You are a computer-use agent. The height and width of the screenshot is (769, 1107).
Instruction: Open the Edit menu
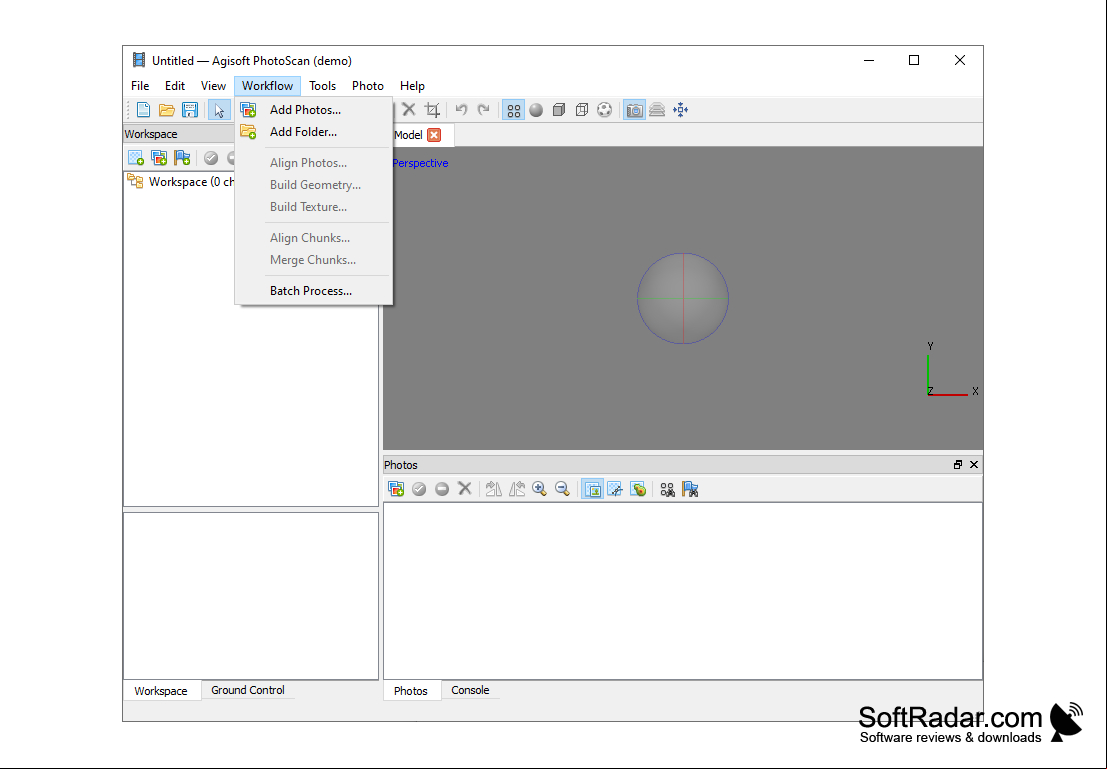click(x=175, y=85)
